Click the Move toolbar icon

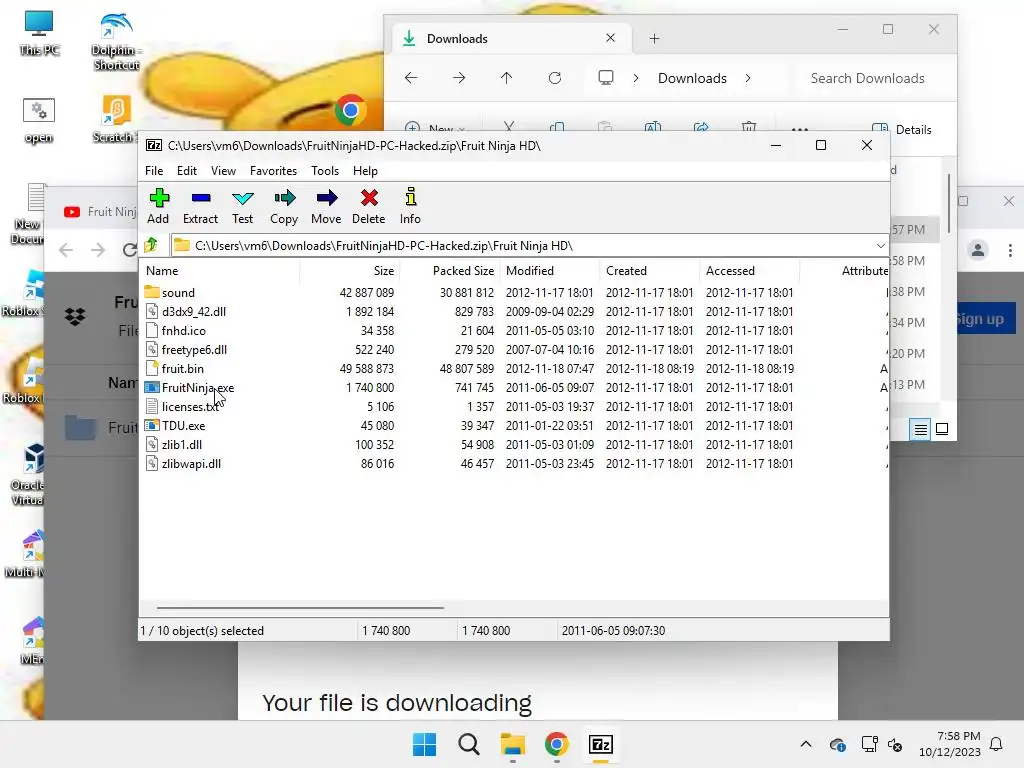pyautogui.click(x=326, y=206)
